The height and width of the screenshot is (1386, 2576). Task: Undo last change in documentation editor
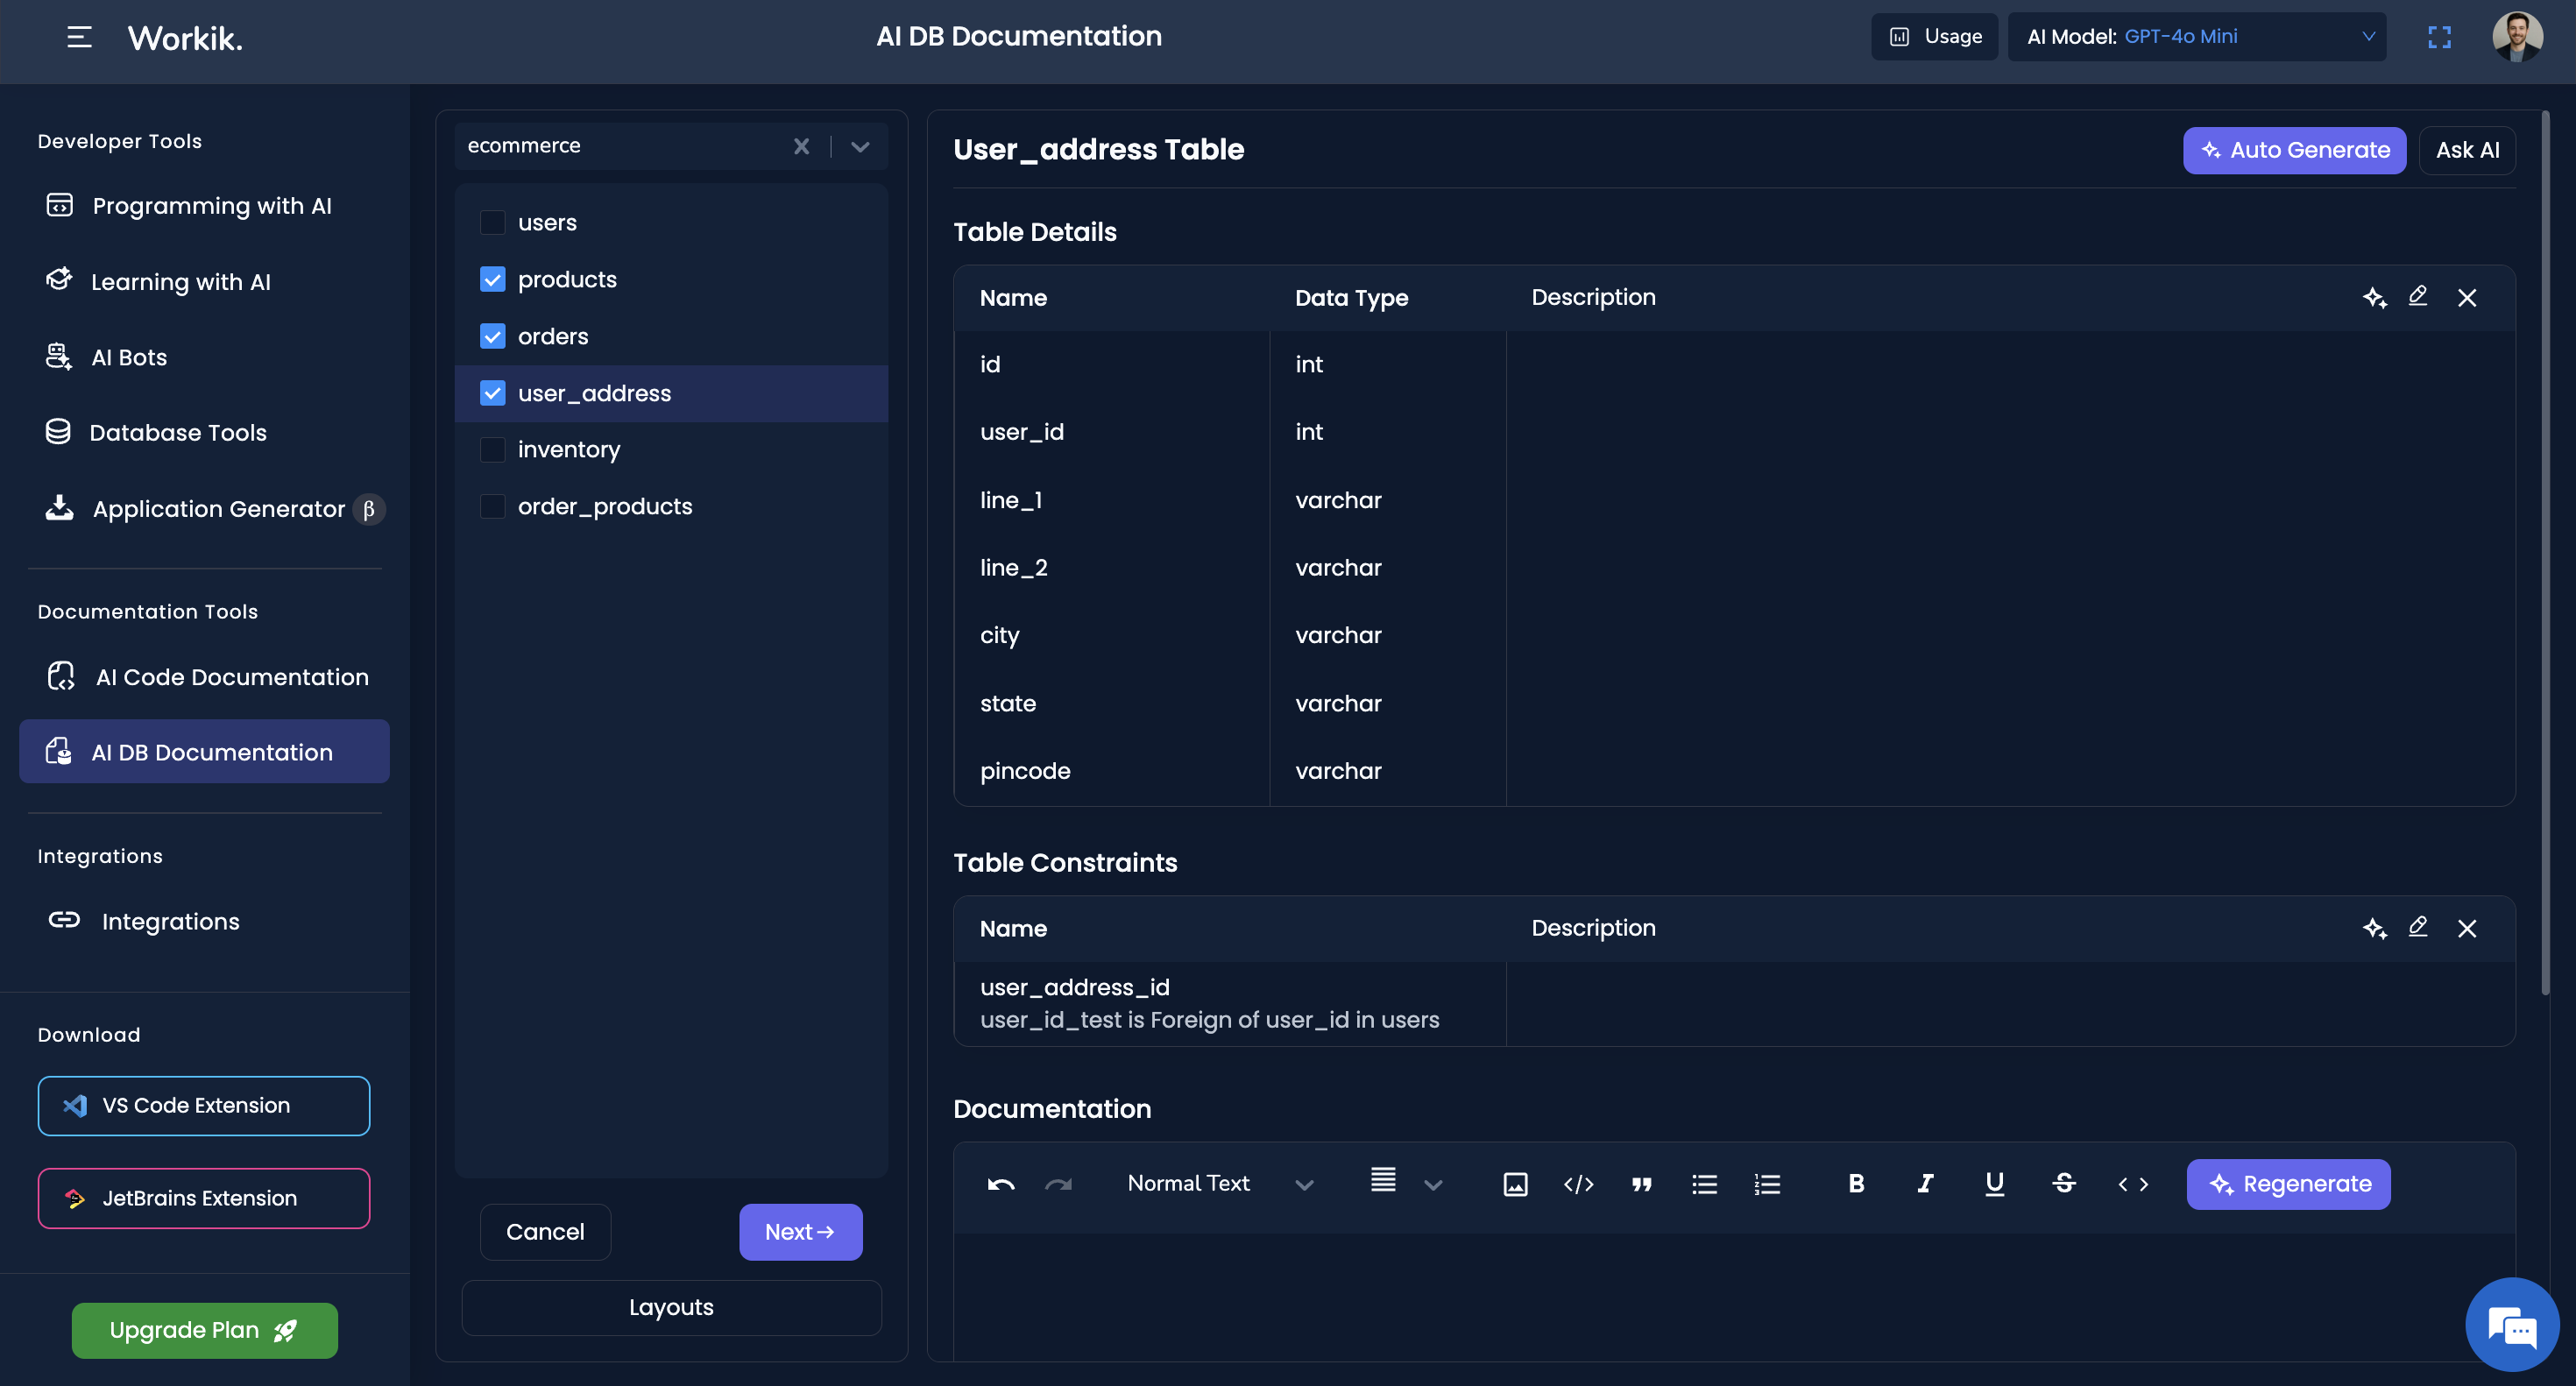point(1001,1184)
